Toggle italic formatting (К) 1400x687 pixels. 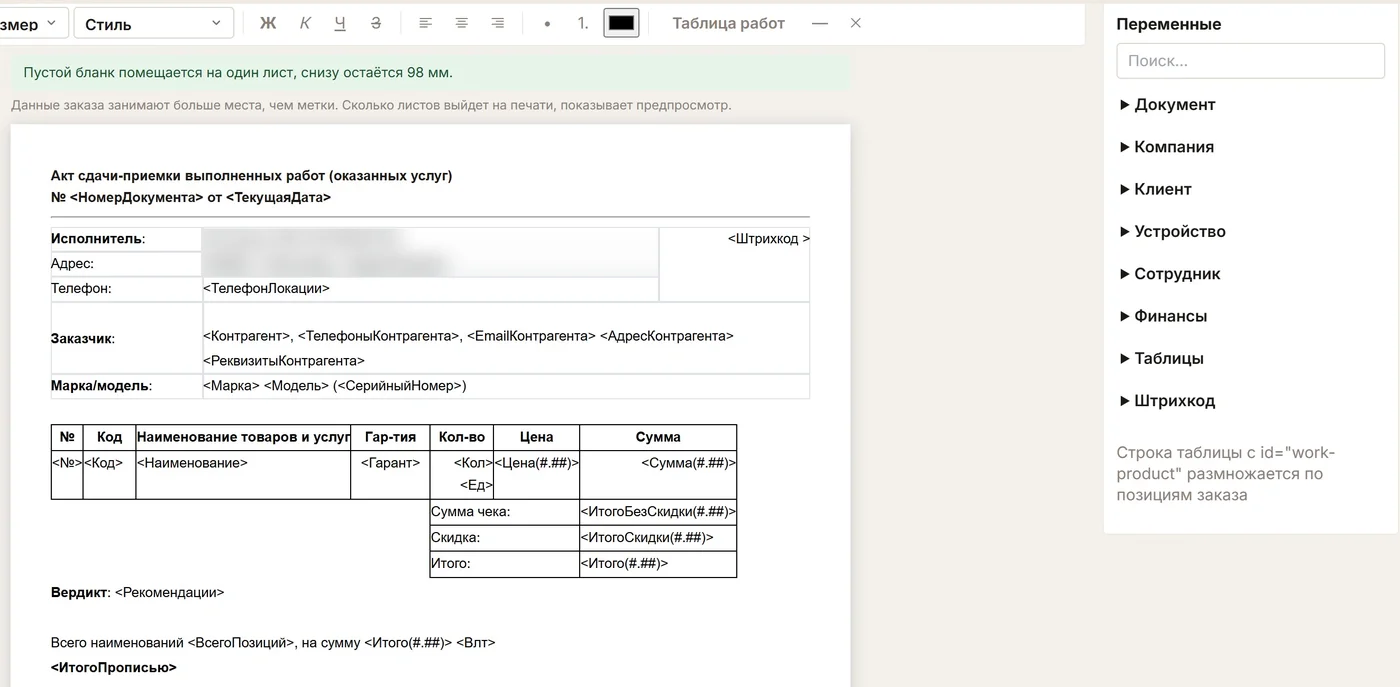pos(305,23)
